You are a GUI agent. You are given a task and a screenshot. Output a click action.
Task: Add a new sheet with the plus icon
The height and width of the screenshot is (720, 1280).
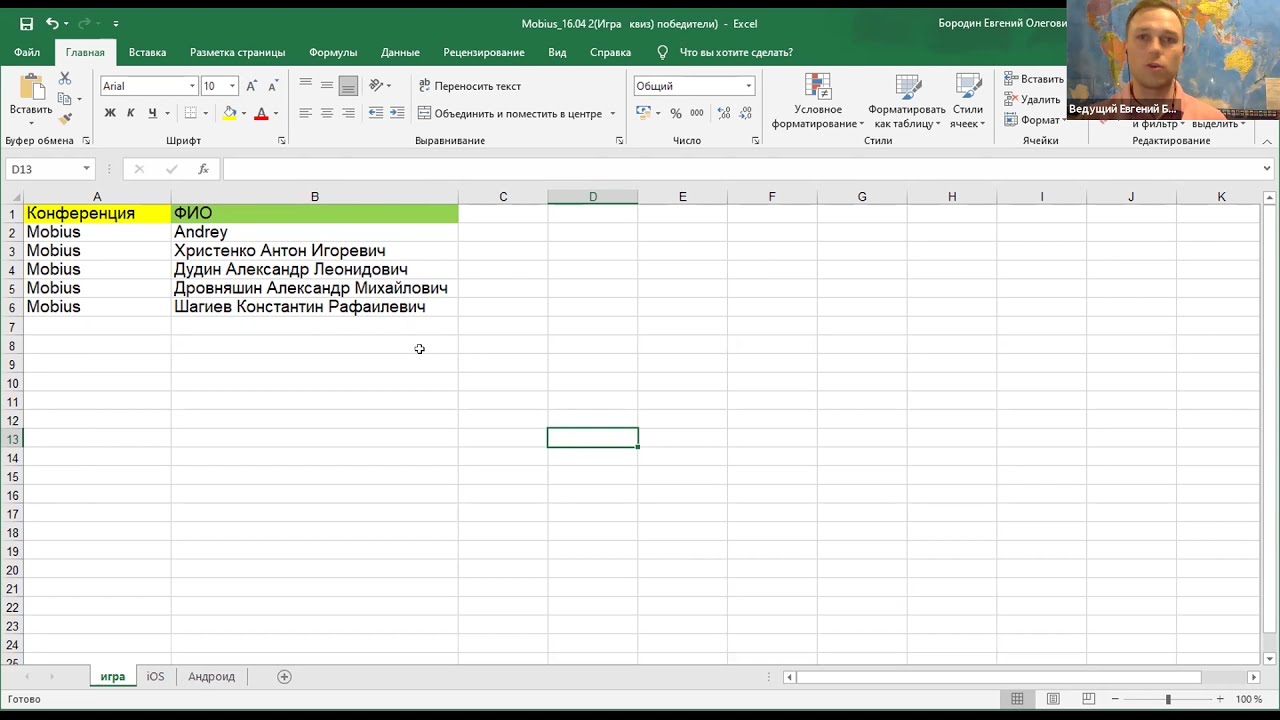(284, 677)
